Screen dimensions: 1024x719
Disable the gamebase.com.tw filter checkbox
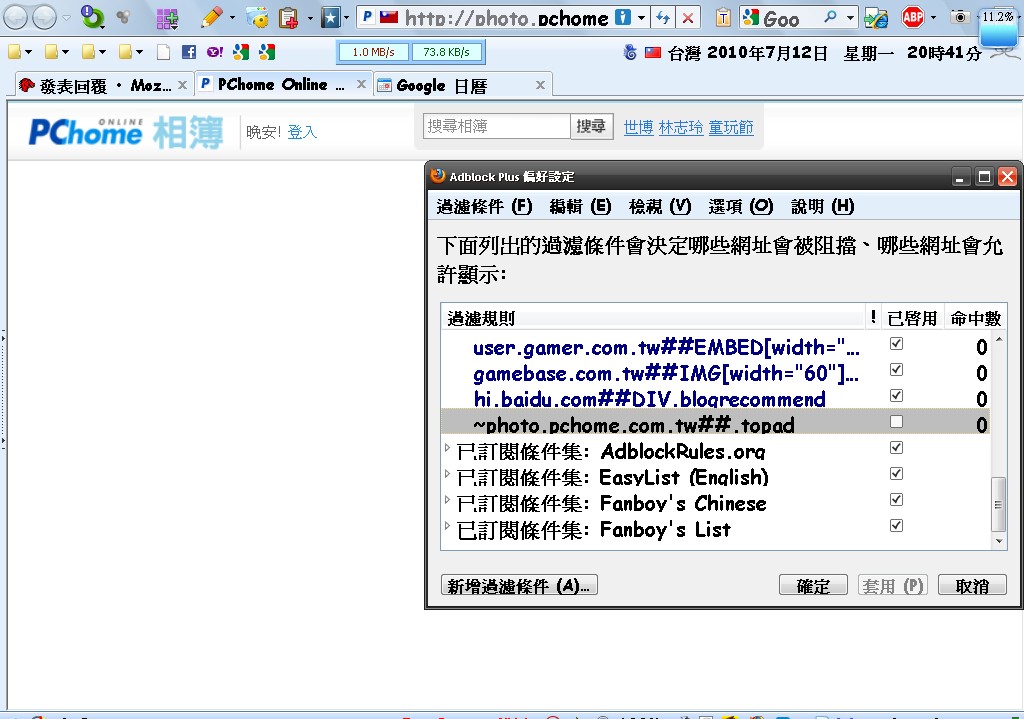coord(896,370)
